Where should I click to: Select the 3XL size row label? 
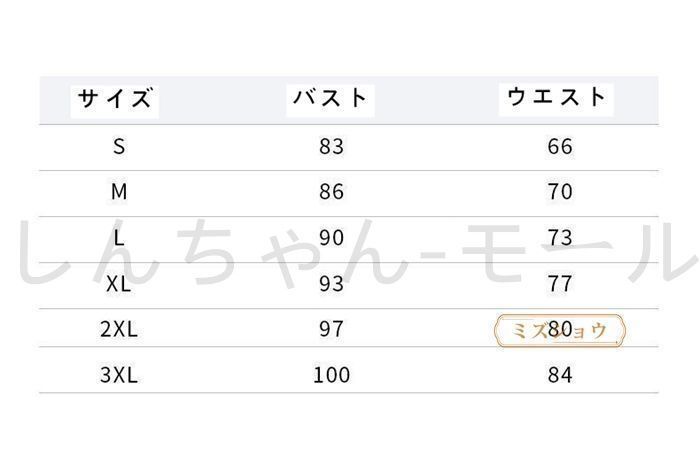point(119,375)
